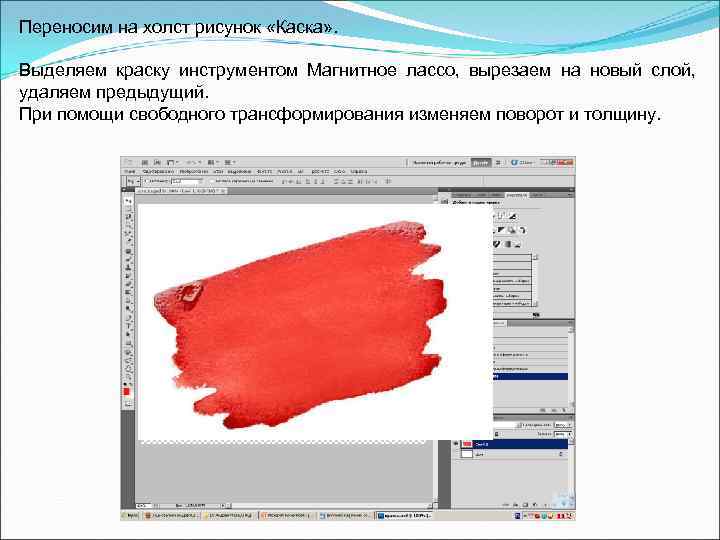This screenshot has width=720, height=540.
Task: Open the Выделение menu
Action: (x=239, y=172)
